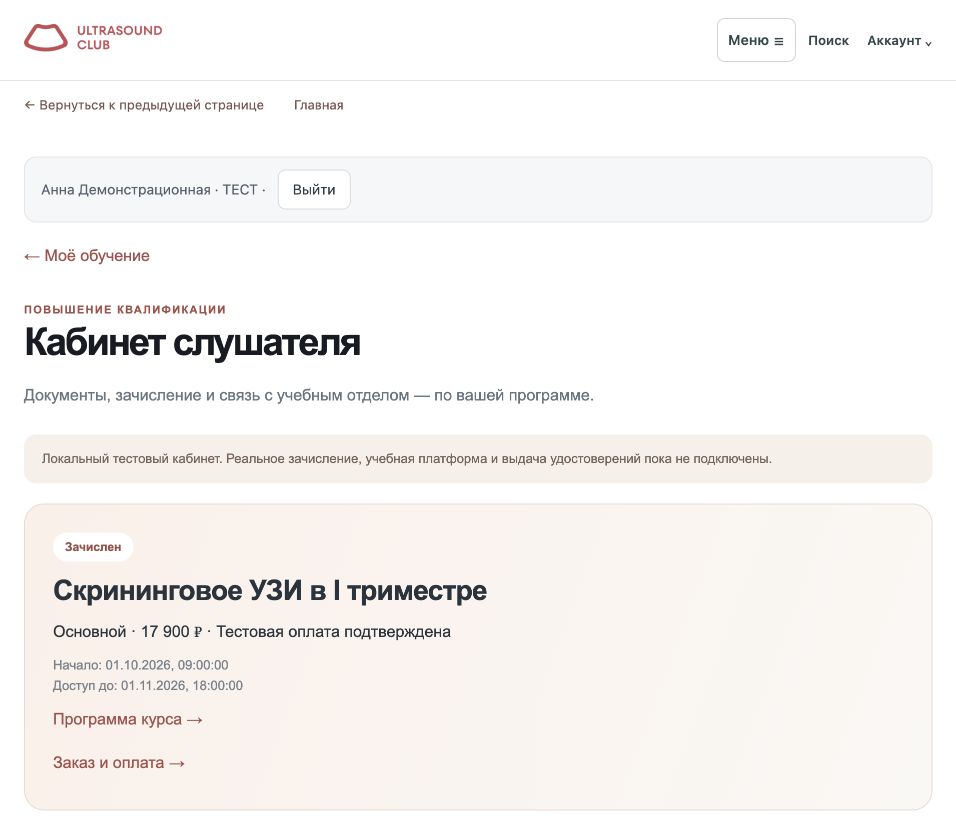The image size is (956, 827).
Task: Open the Заказ и оплата link
Action: [119, 762]
